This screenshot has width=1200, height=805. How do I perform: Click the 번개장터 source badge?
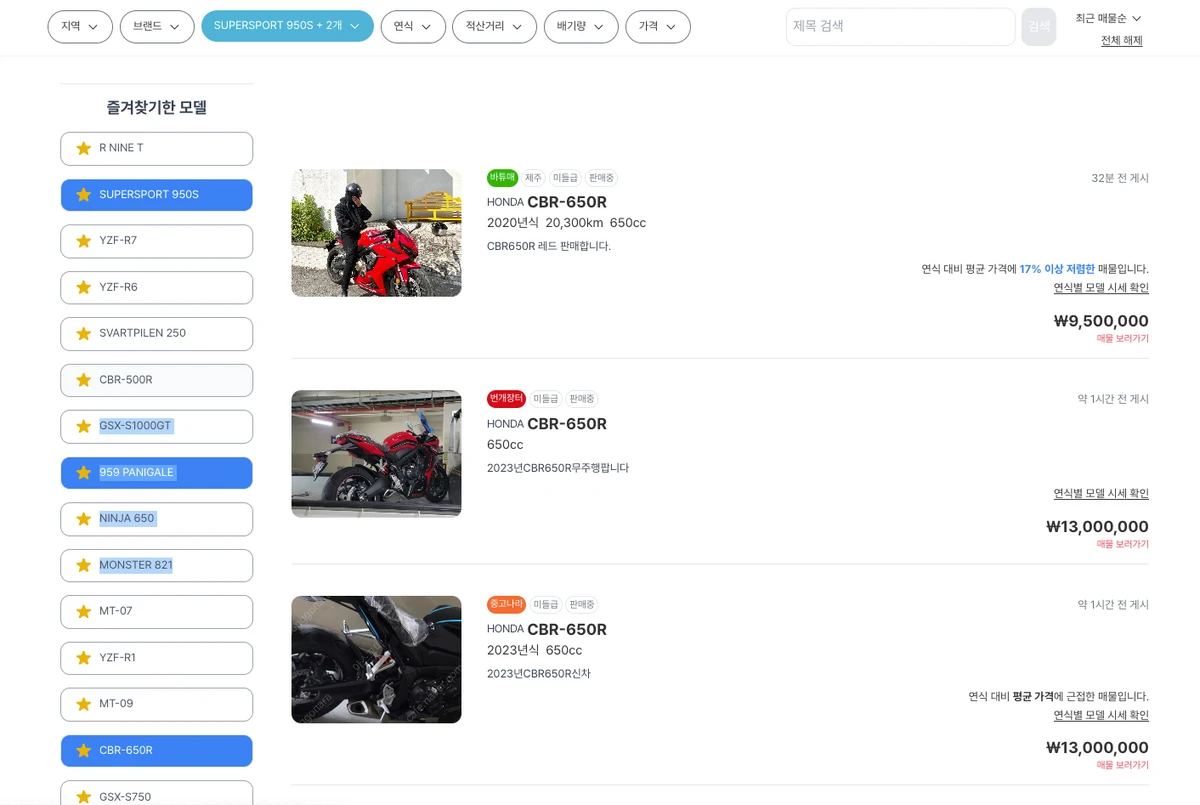[506, 399]
